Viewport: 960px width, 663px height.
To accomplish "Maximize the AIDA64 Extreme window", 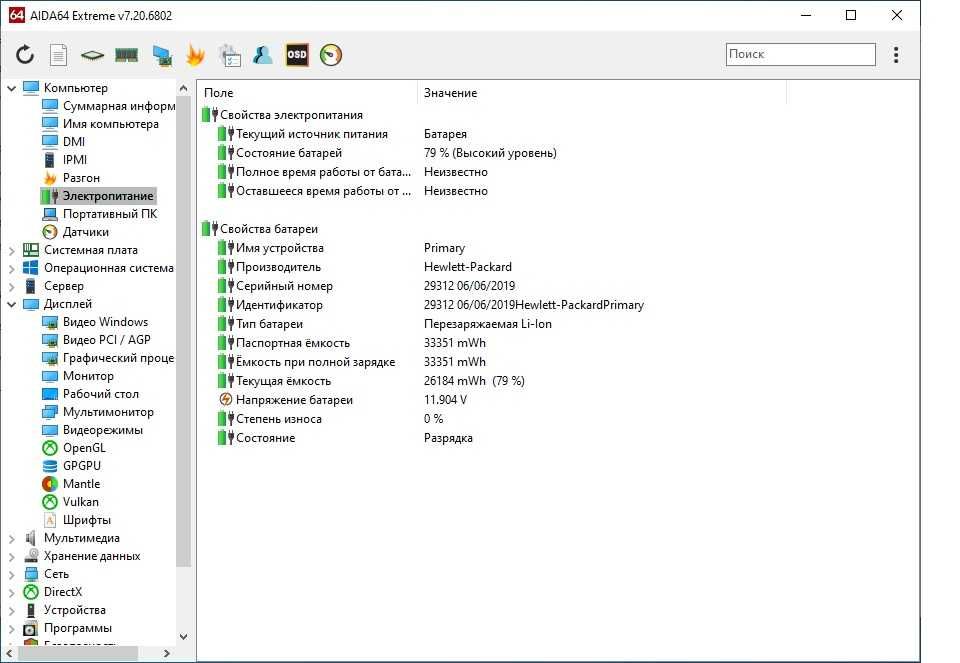I will pyautogui.click(x=851, y=15).
